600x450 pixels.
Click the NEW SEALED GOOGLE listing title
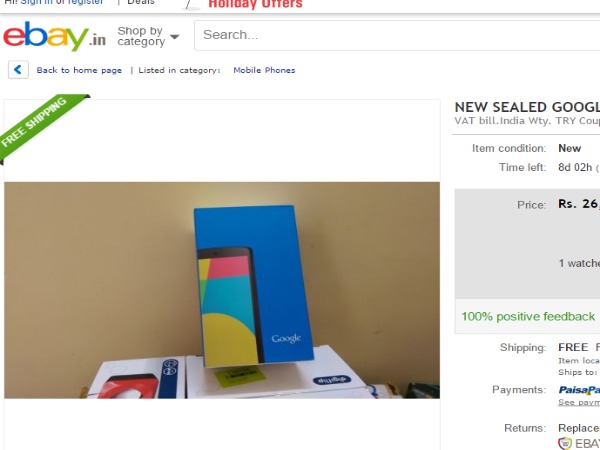click(x=527, y=107)
